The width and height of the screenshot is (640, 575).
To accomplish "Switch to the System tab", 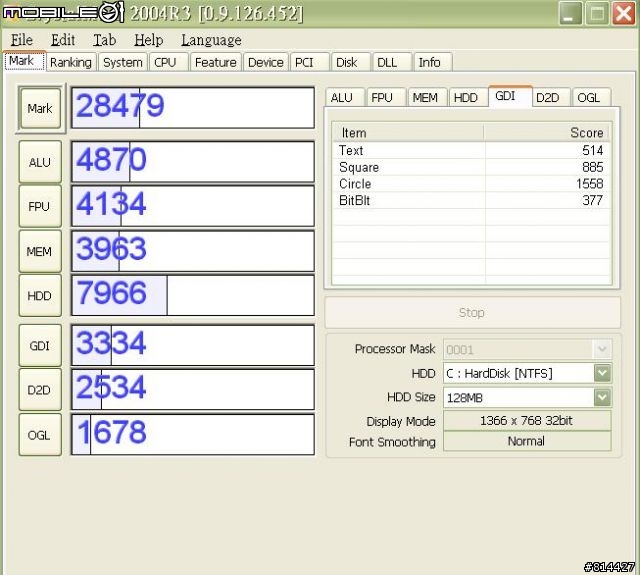I will coord(122,62).
